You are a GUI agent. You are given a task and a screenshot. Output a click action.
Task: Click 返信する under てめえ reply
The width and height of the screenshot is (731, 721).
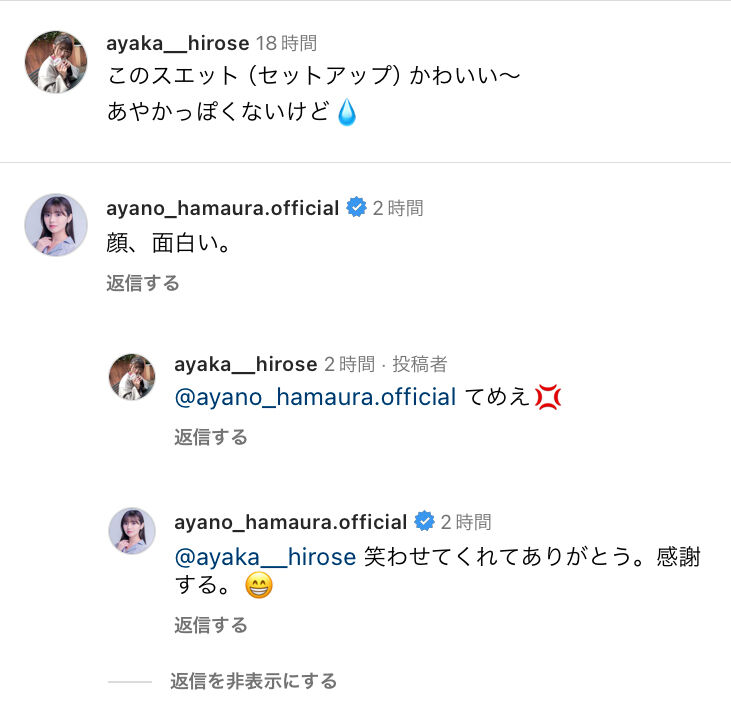coord(211,437)
